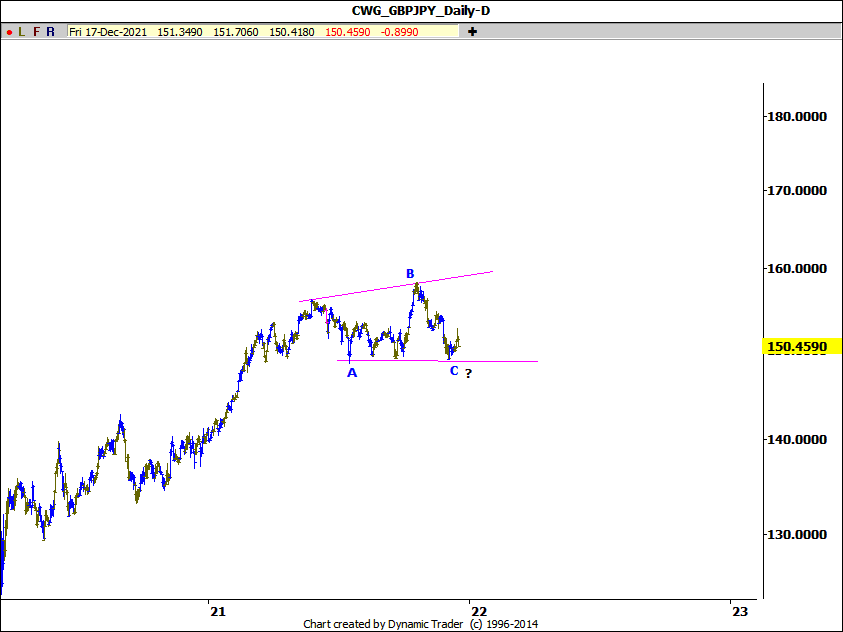Toggle the F button in the chart toolbar
The width and height of the screenshot is (843, 632).
[x=37, y=32]
